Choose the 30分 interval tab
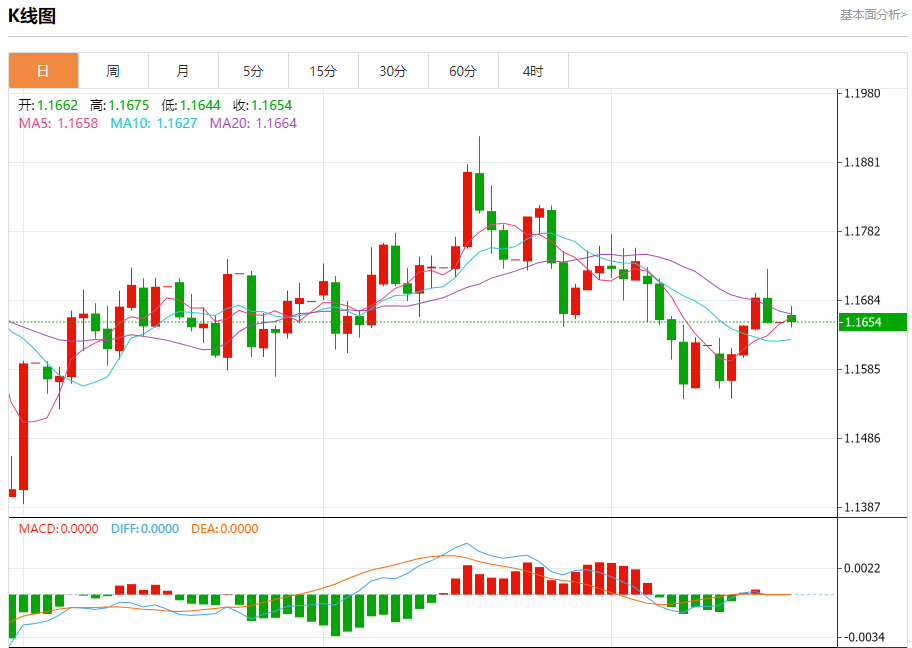912x648 pixels. click(x=393, y=71)
